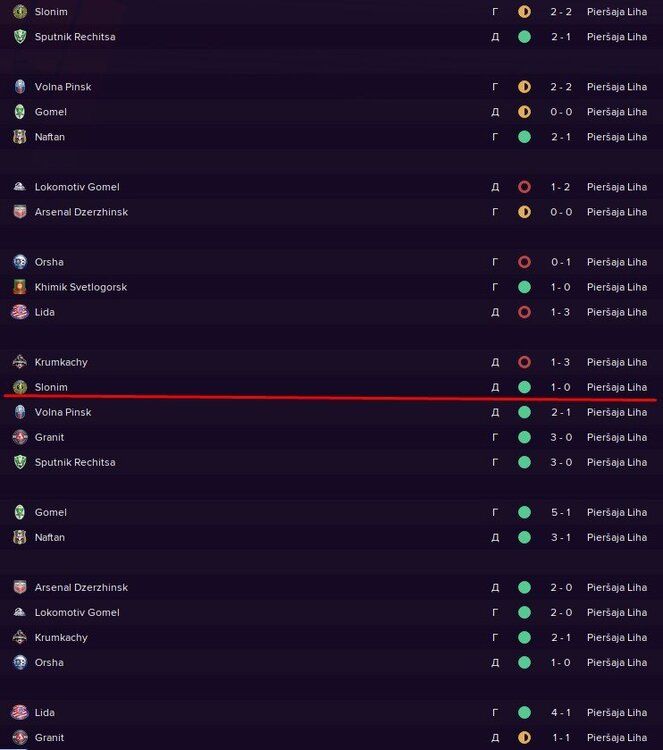Click the venue letter in Naftan 2-1 row

point(495,137)
